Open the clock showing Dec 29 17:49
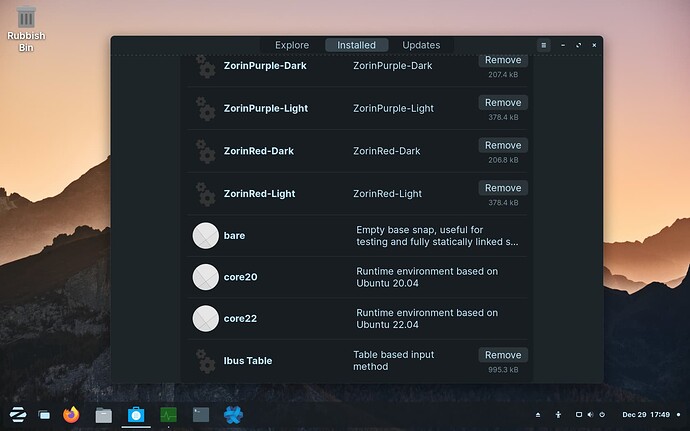The width and height of the screenshot is (690, 431). coord(646,415)
